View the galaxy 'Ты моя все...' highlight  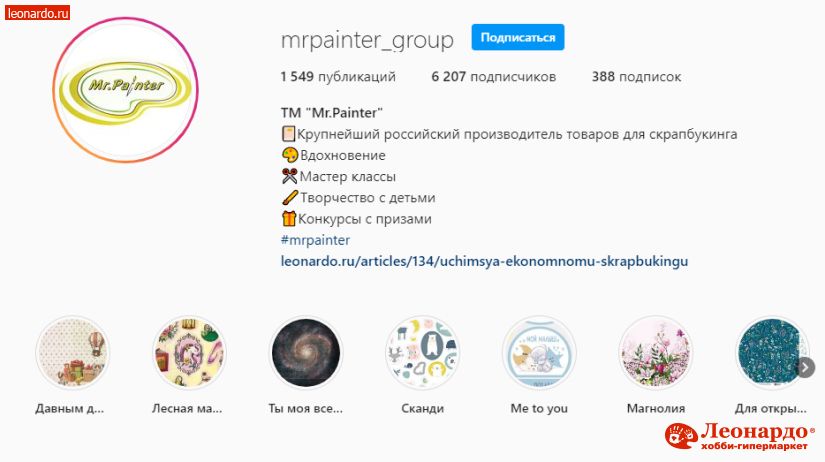pos(306,353)
